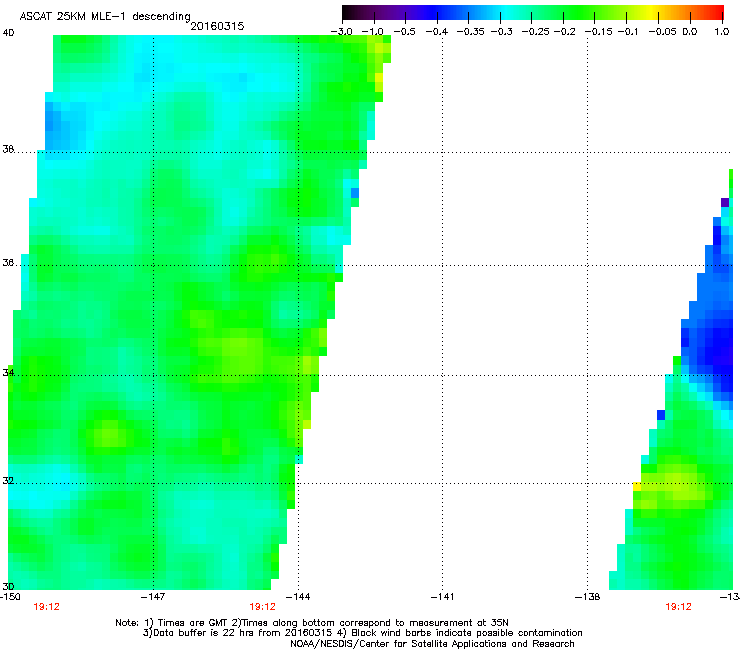Click the latitude label 34
The image size is (740, 650).
click(x=8, y=372)
